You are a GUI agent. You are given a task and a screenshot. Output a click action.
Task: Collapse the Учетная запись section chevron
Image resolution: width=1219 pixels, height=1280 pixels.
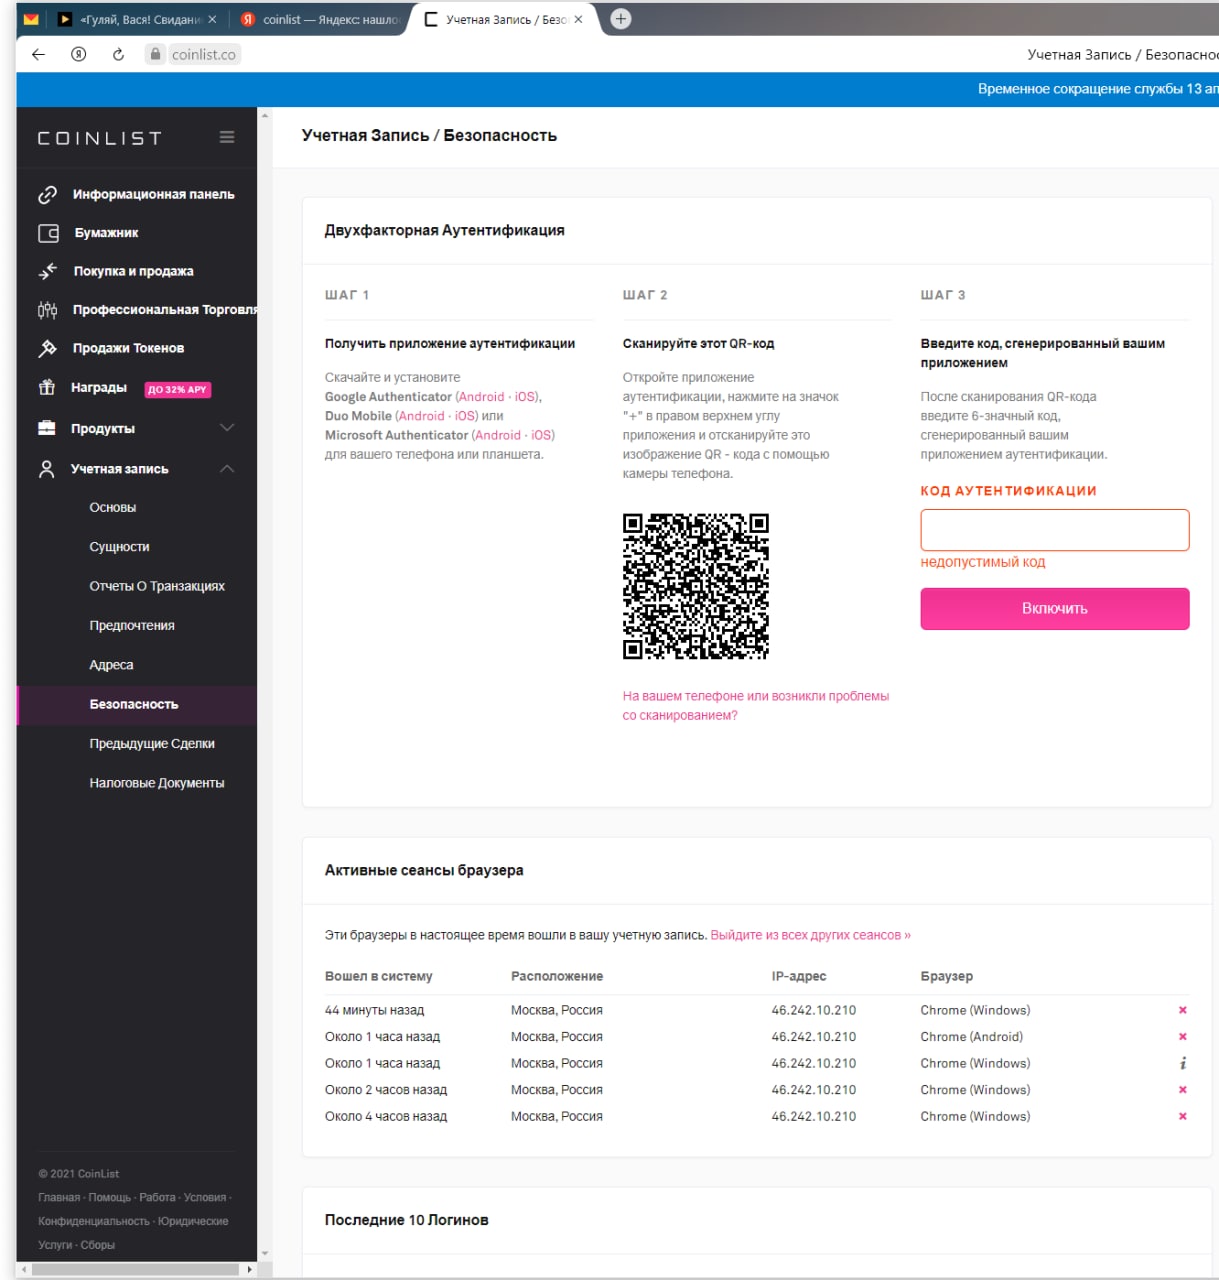click(227, 469)
